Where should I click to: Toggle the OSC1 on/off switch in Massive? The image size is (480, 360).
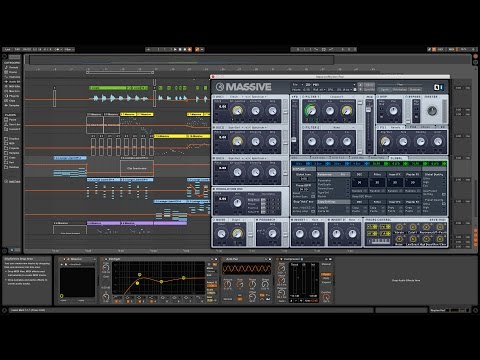[x=214, y=97]
